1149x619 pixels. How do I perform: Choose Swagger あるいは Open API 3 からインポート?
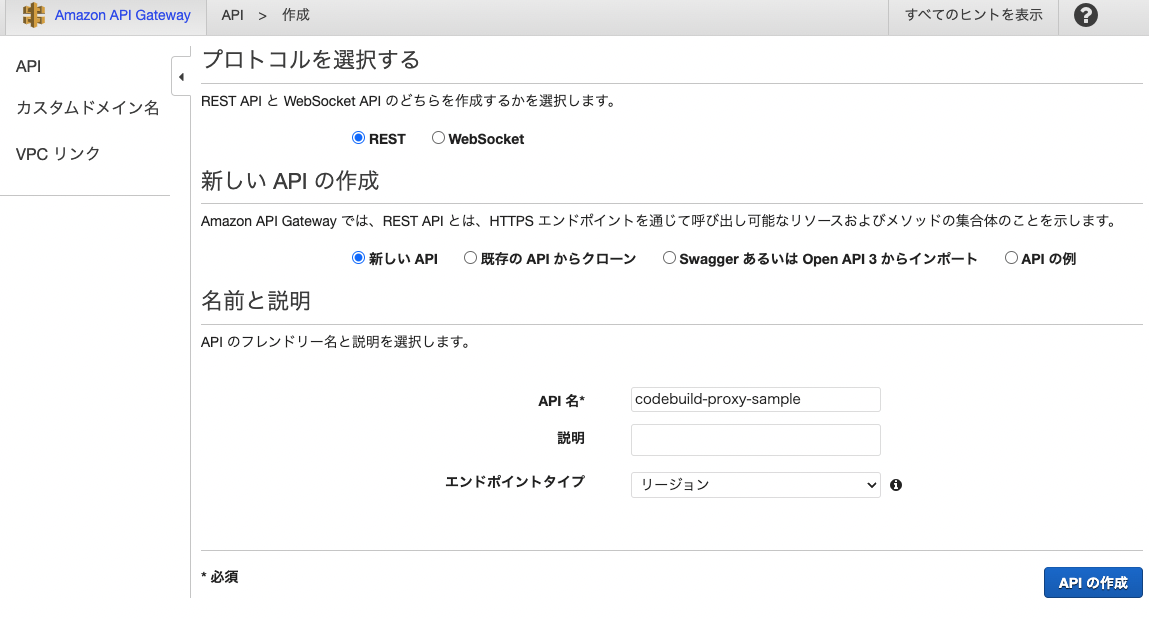(x=669, y=258)
